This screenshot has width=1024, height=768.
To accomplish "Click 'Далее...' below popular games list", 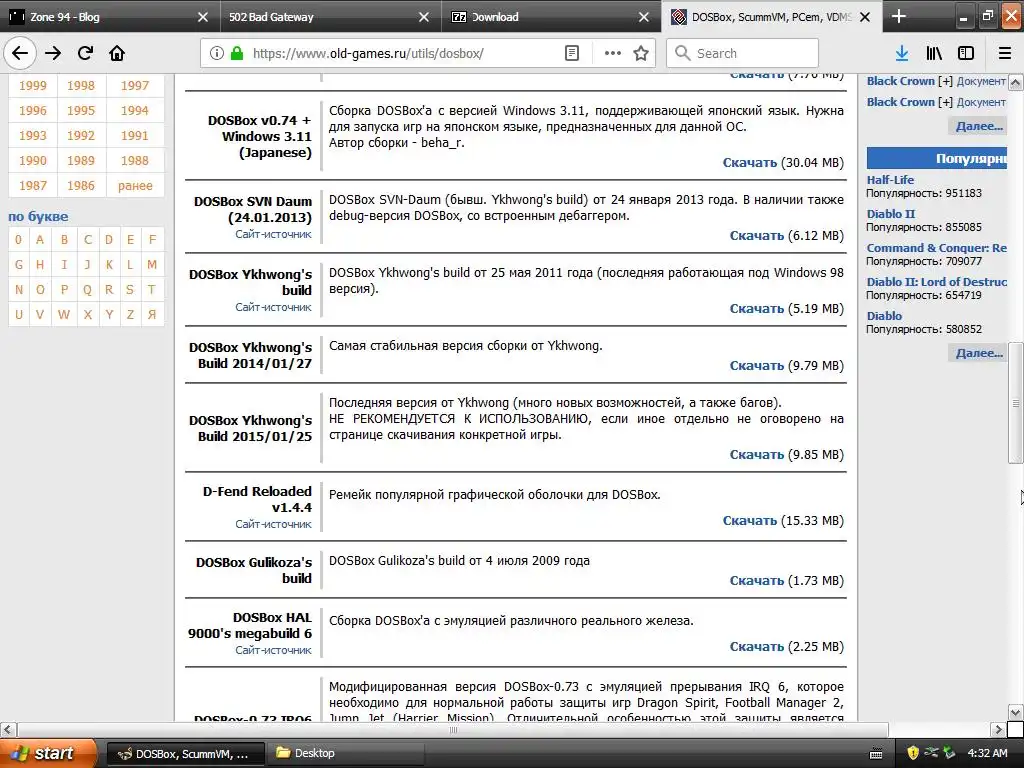I will coord(978,353).
